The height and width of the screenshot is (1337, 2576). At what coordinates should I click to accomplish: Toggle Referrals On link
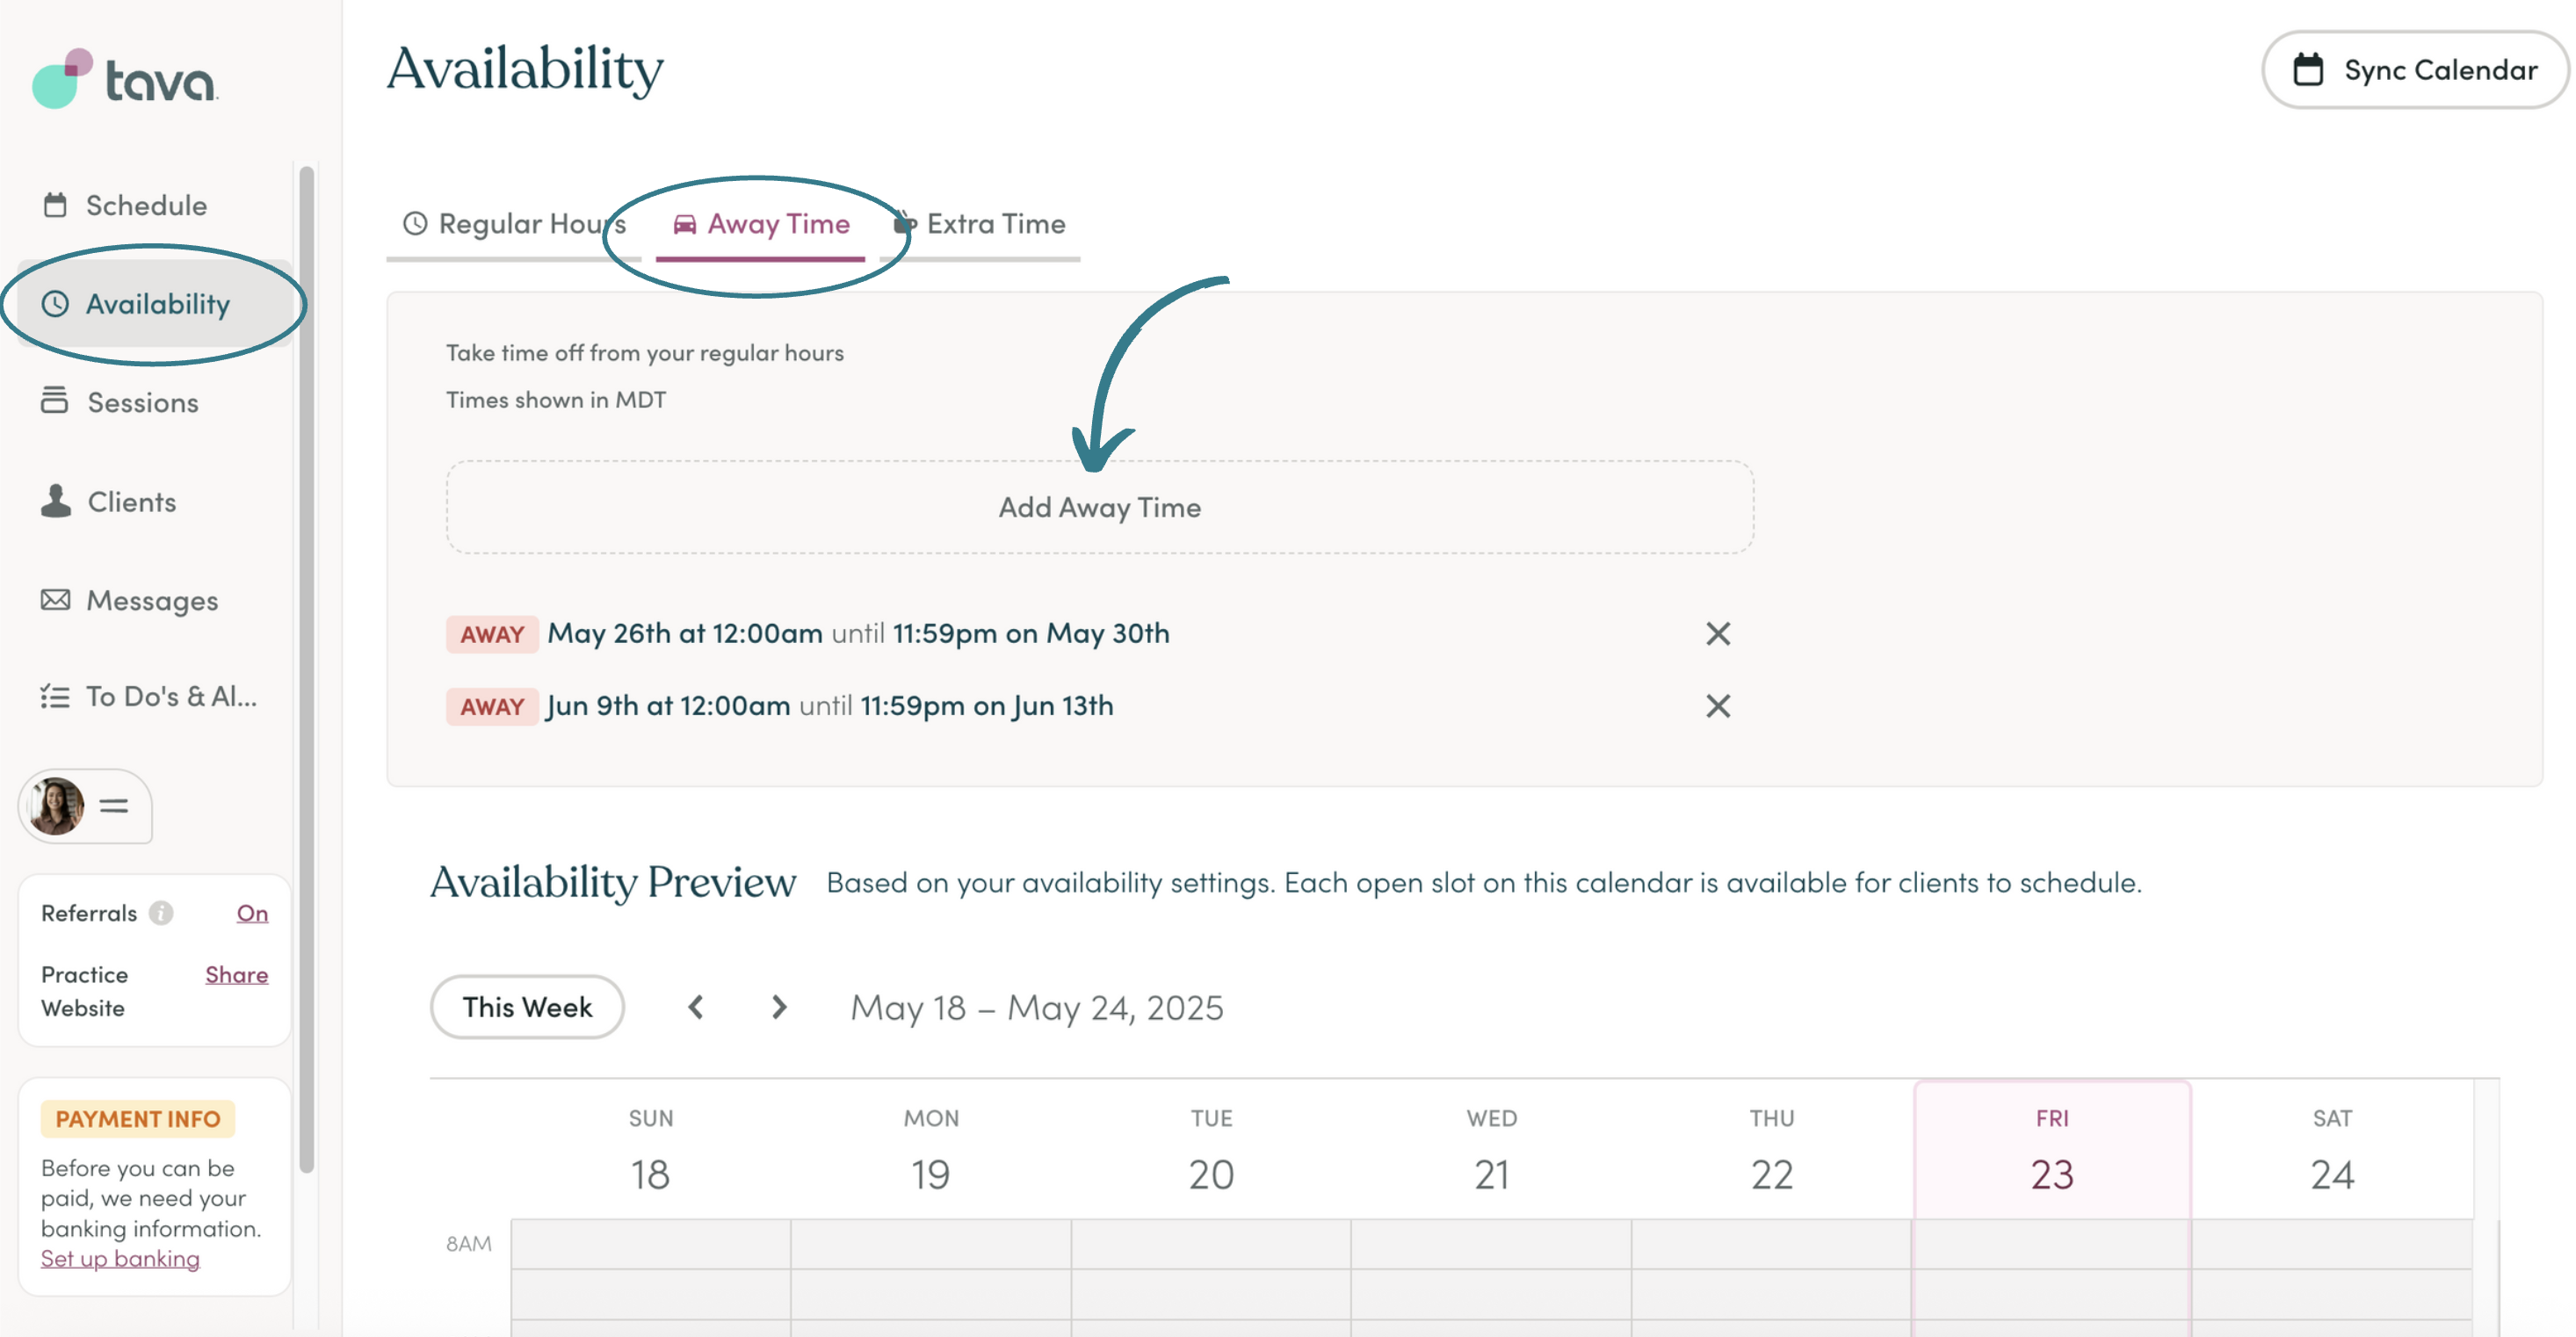[x=252, y=913]
